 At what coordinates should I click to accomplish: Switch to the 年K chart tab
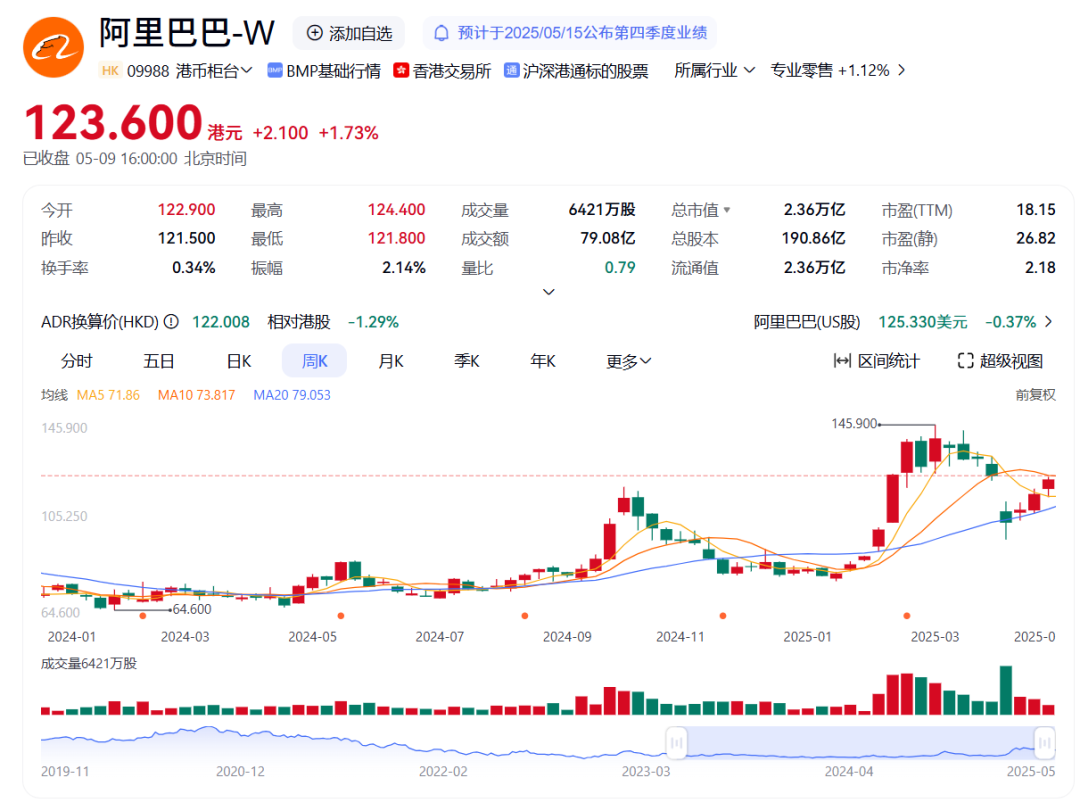pyautogui.click(x=543, y=361)
